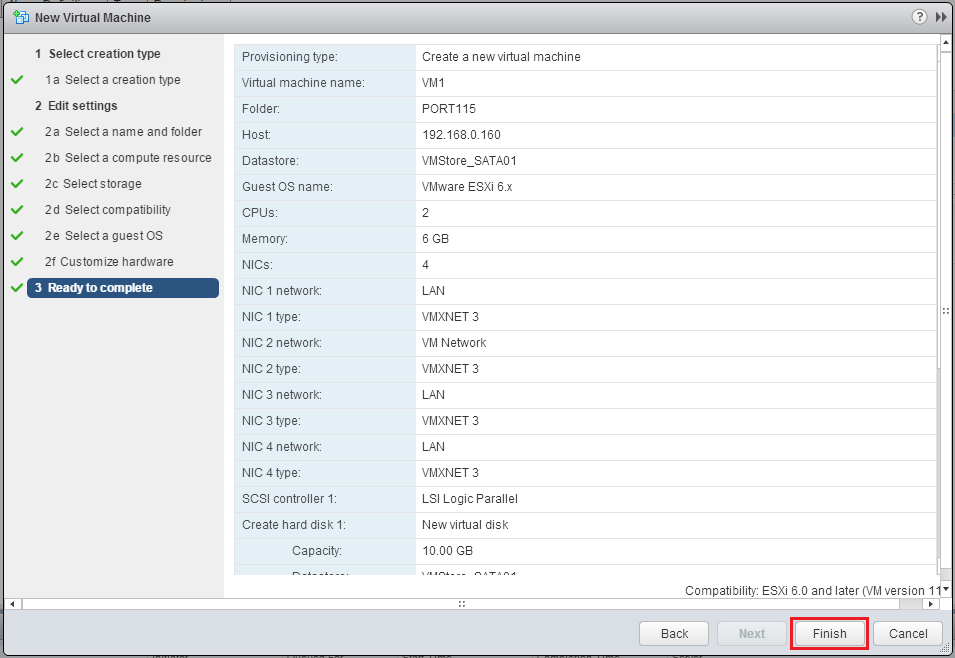Screen dimensions: 955x658
Task: Click the VM1 virtual machine name value
Action: (433, 83)
